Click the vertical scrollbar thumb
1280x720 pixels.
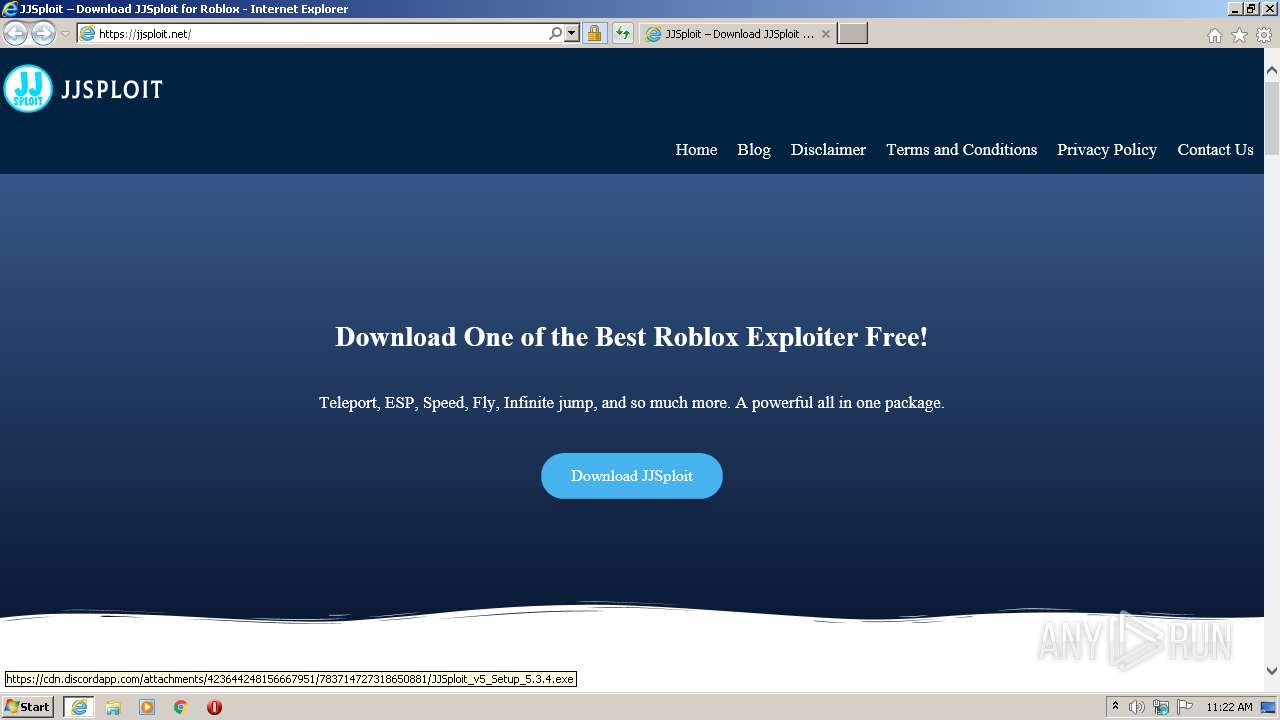[1272, 117]
